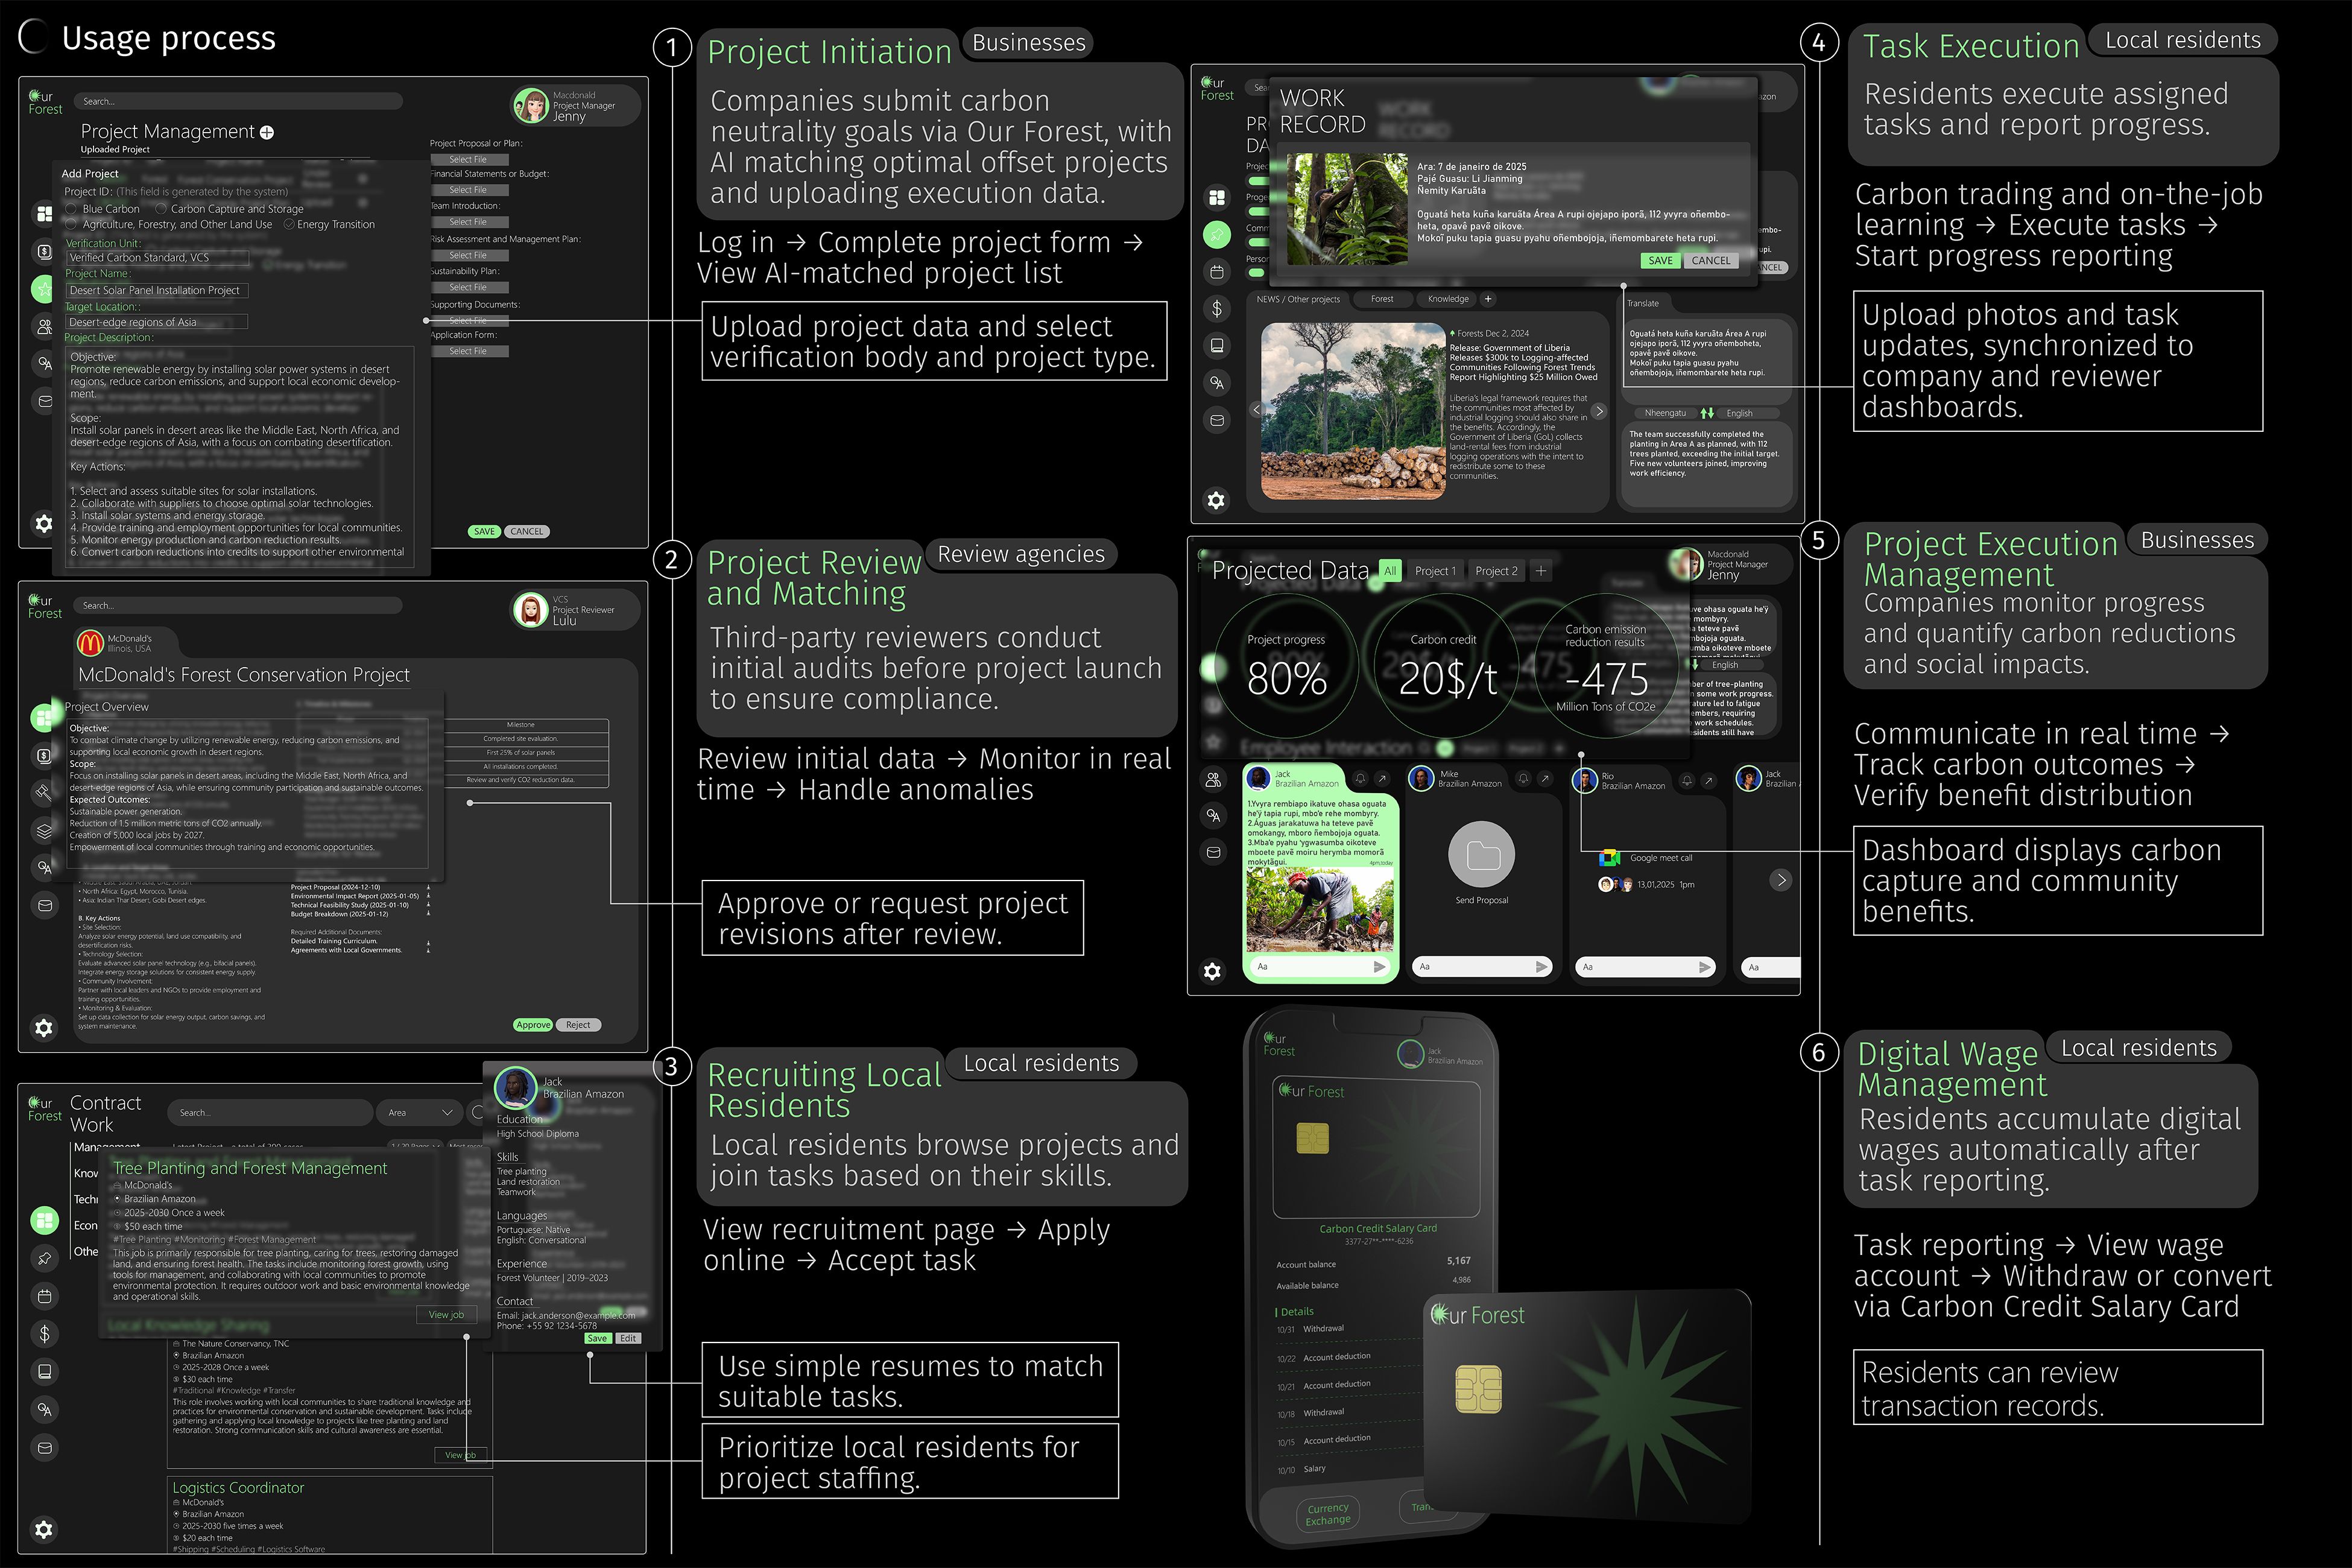Toggle the Energy Transition option

(289, 224)
